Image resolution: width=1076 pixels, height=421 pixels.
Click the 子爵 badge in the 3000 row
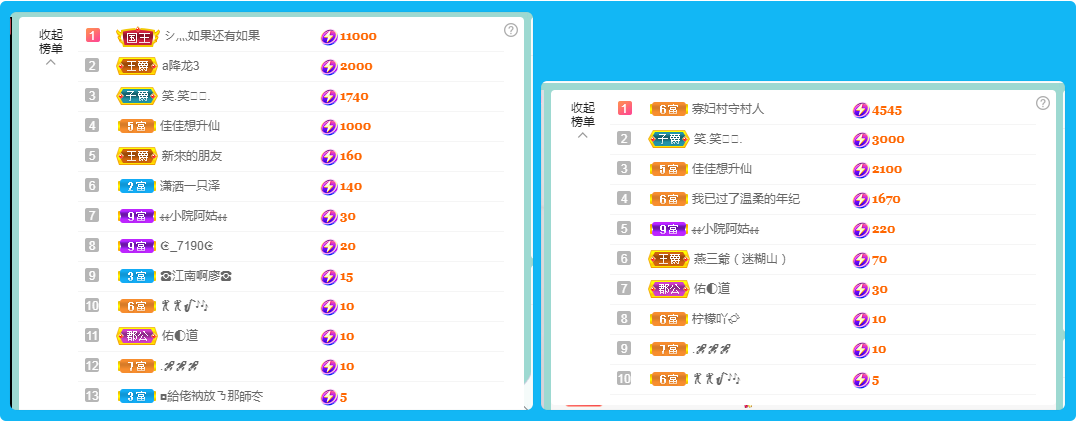(x=669, y=139)
